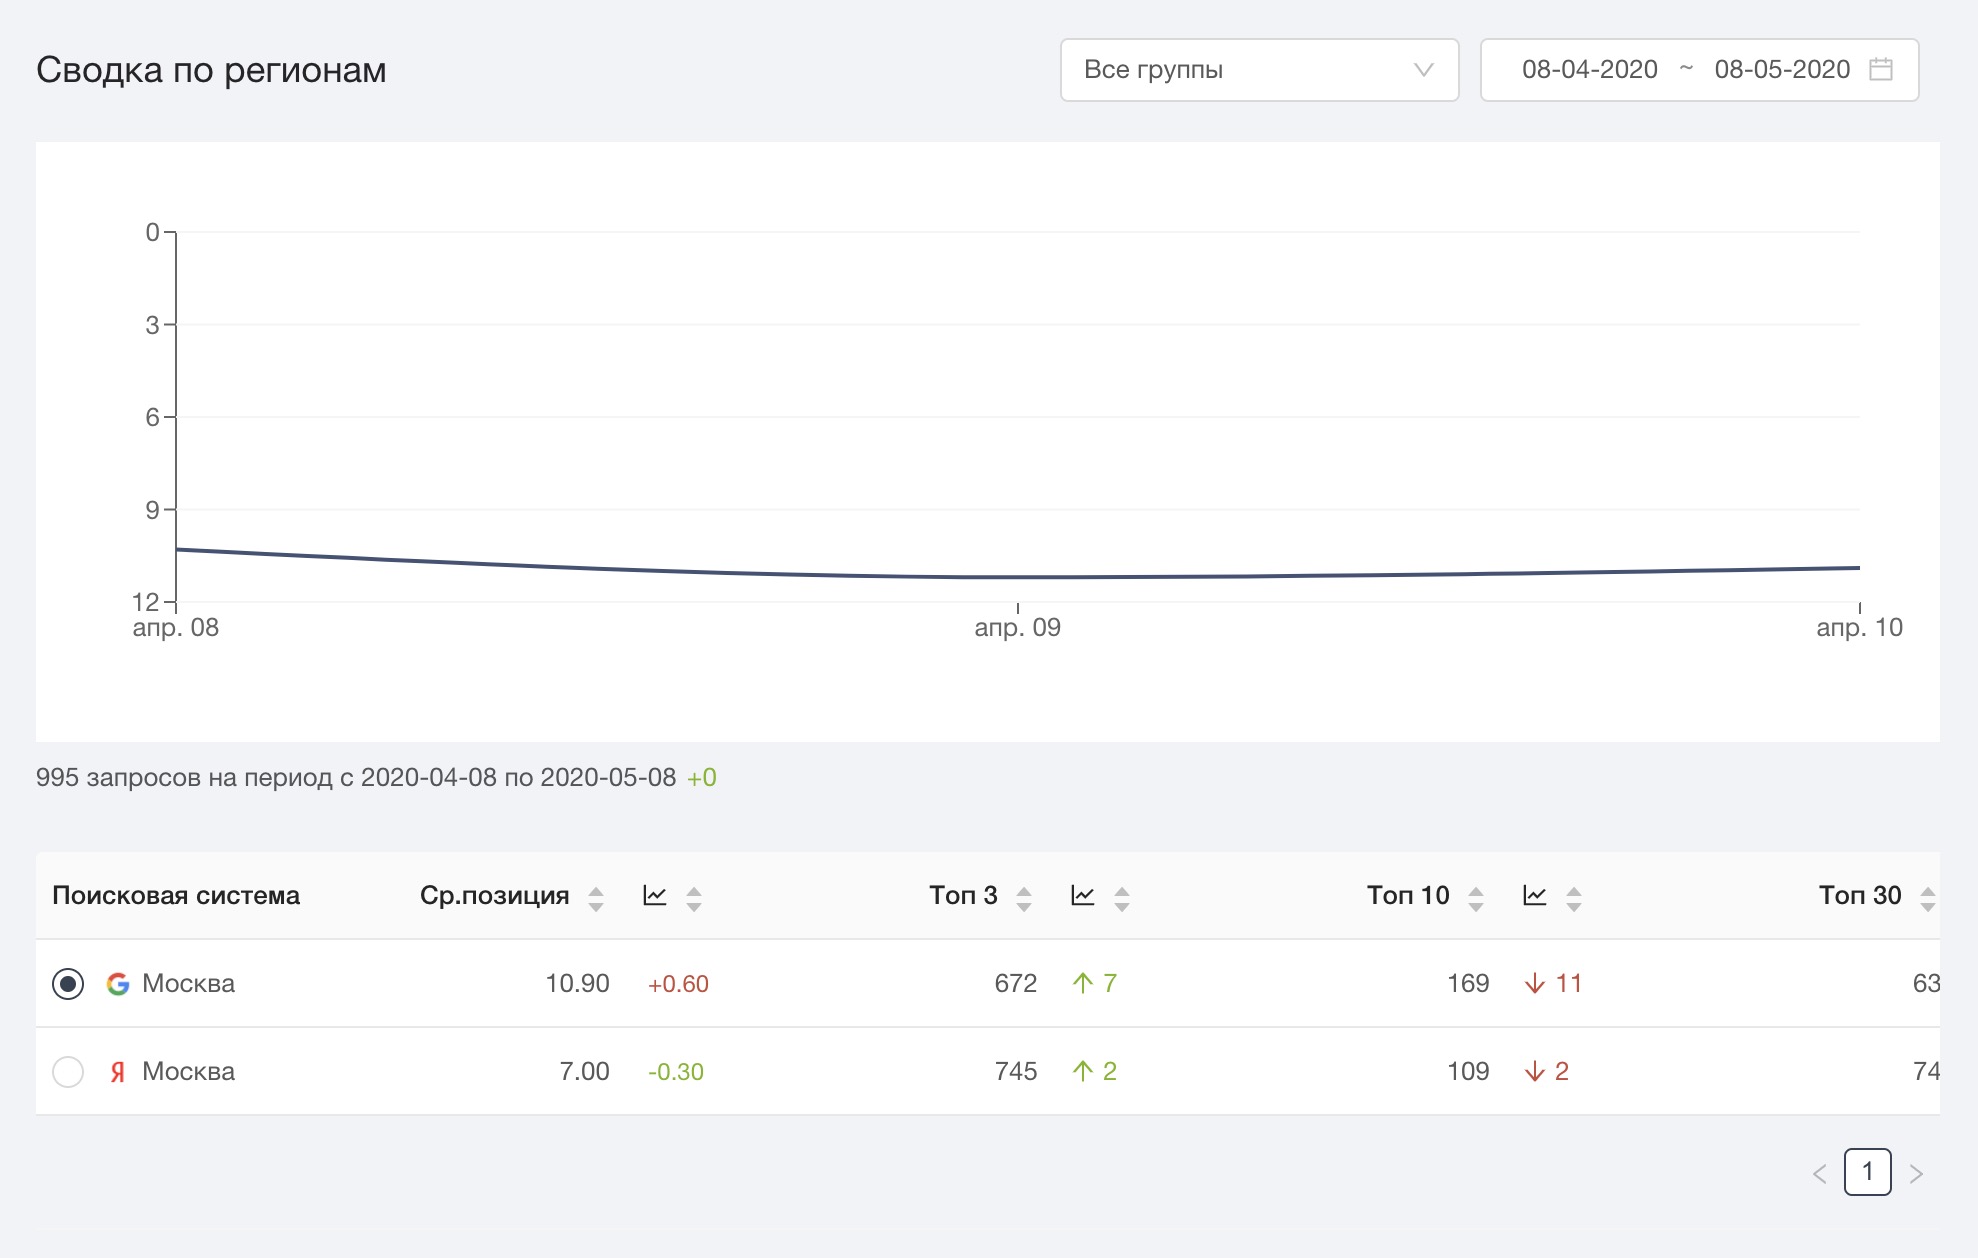Click end date 08-05-2020 field

tap(1781, 69)
